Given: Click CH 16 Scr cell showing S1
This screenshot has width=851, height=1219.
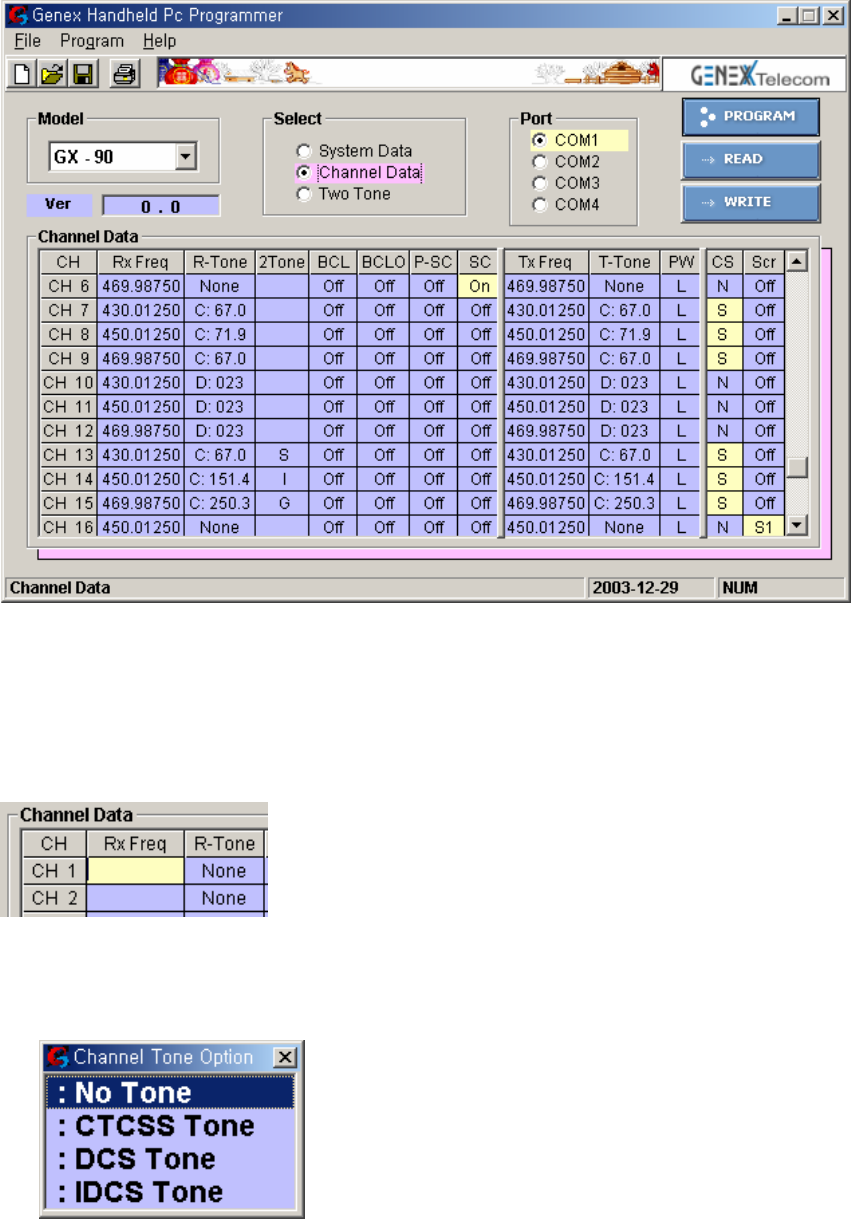Looking at the screenshot, I should coord(764,527).
